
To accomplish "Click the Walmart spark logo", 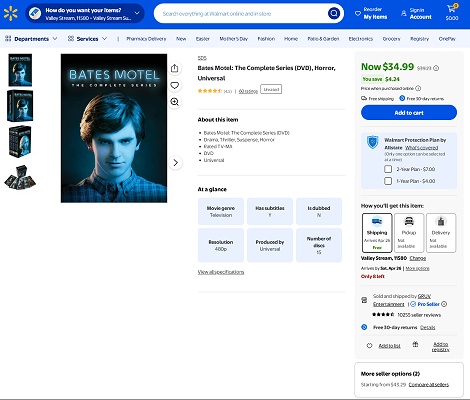I will click(x=11, y=13).
